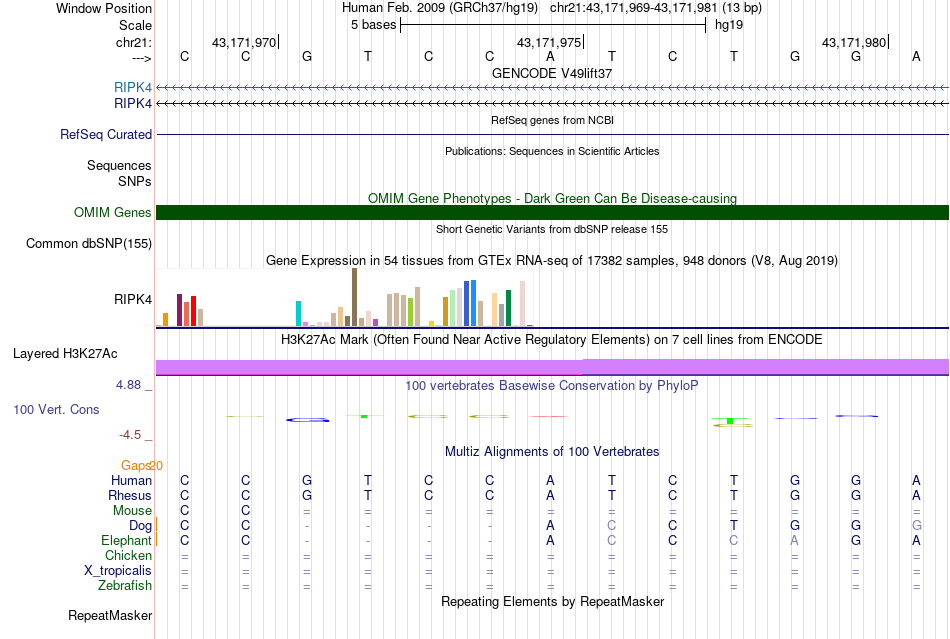Viewport: 950px width, 639px height.
Task: Click the dark green OMIM gene bar
Action: (x=553, y=213)
